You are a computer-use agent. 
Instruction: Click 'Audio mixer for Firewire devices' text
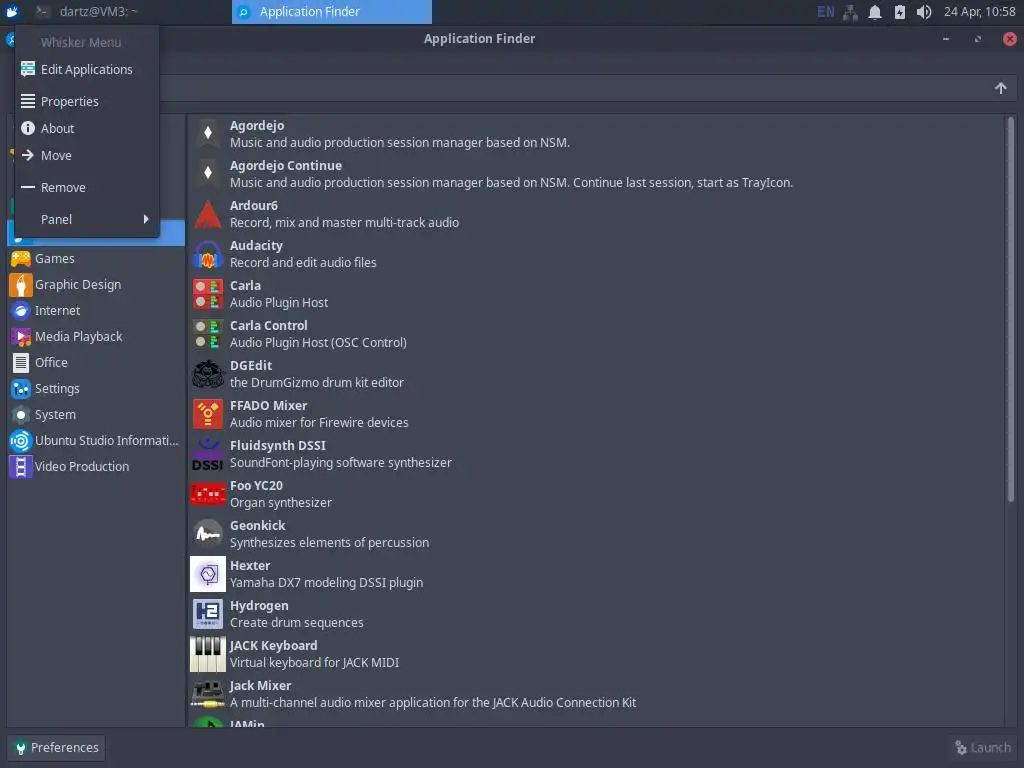click(x=319, y=423)
